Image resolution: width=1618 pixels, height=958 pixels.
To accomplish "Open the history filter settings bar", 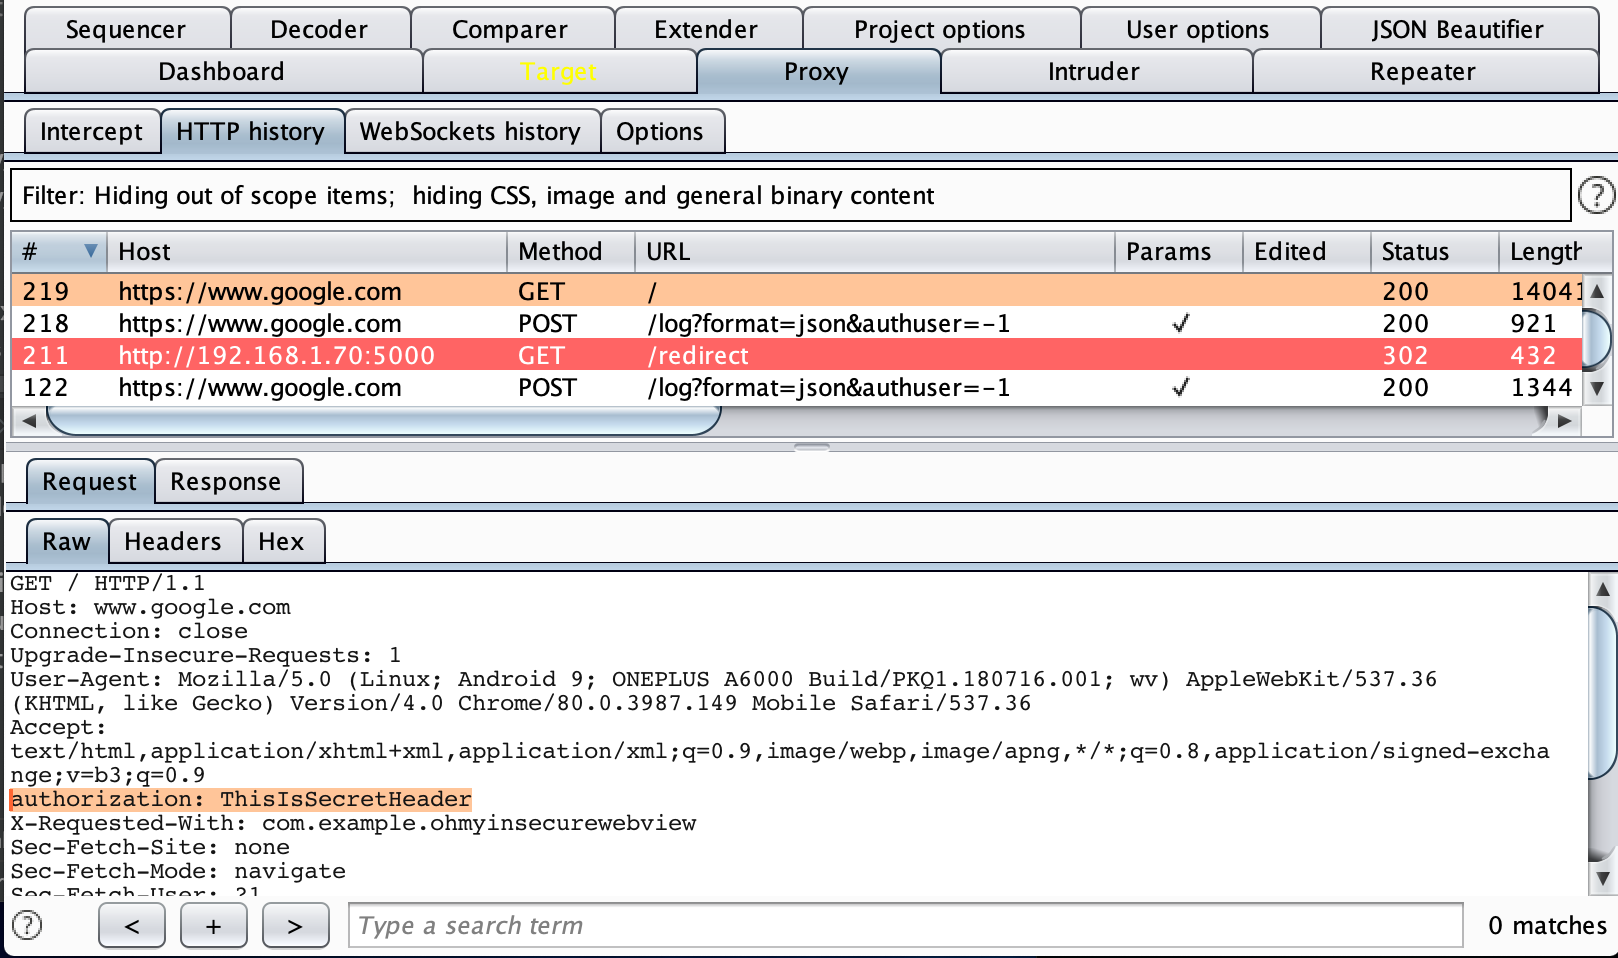I will click(x=790, y=195).
